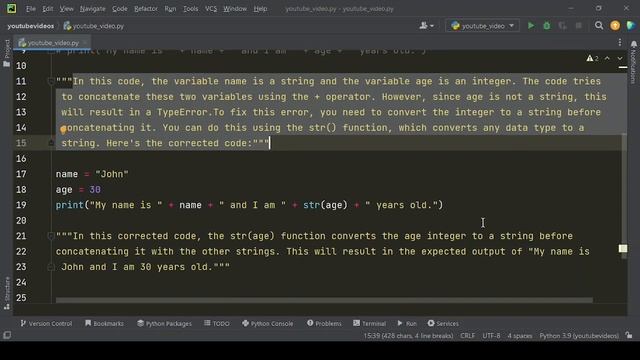Run the youtube_video configuration
This screenshot has height=360, width=640.
[x=531, y=26]
